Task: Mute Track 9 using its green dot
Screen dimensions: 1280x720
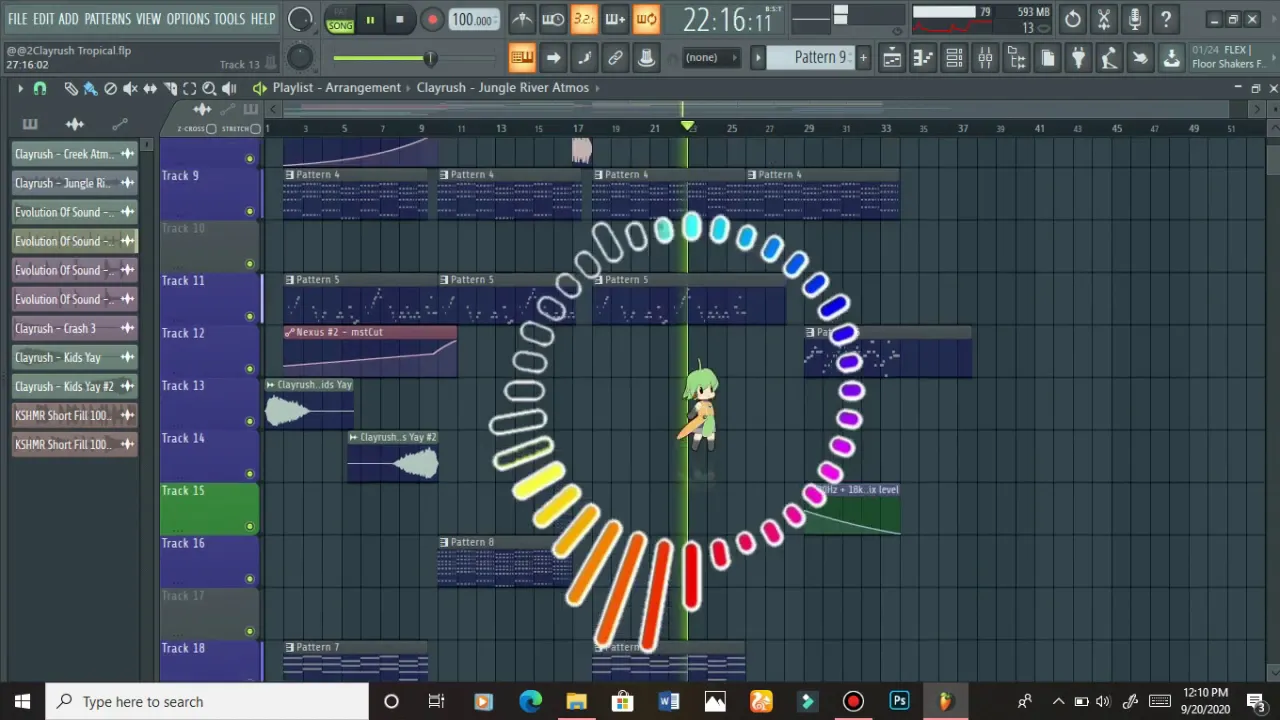Action: [x=250, y=211]
